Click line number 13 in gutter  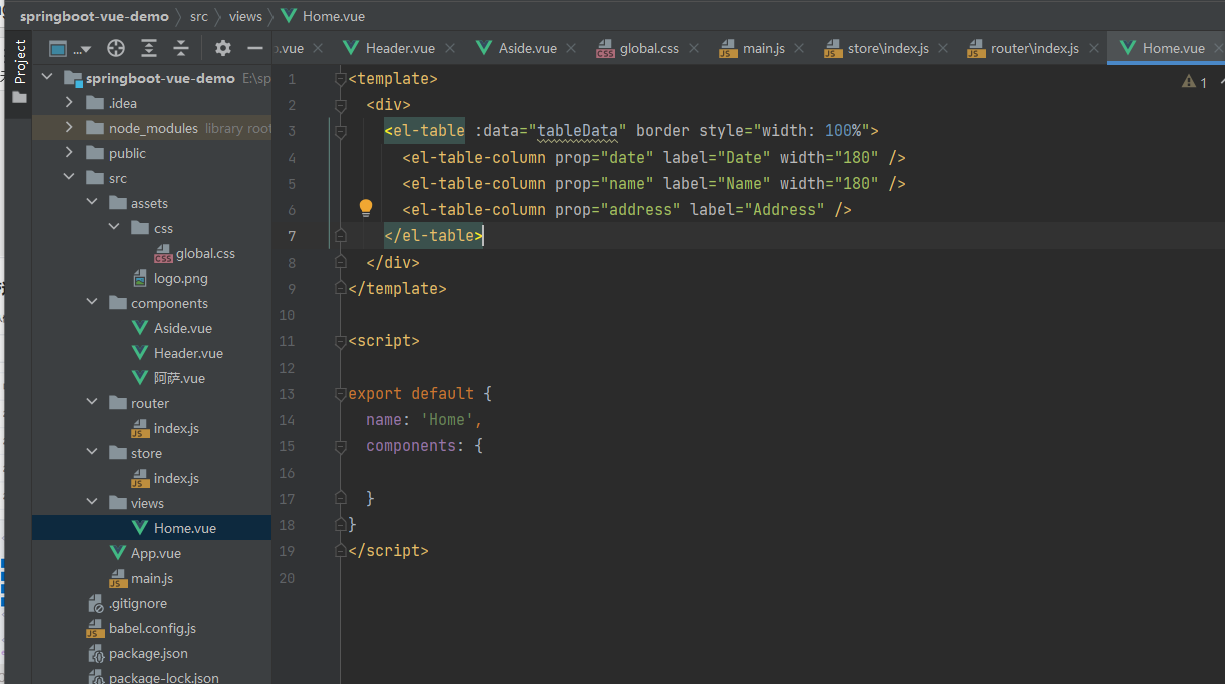288,394
